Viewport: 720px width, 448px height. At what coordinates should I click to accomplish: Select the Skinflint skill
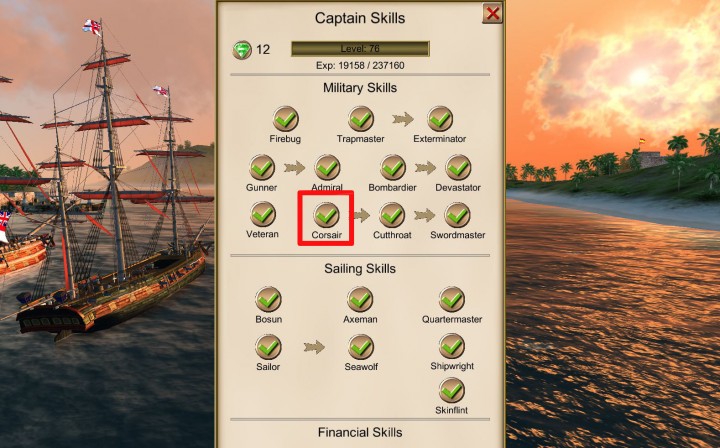452,390
